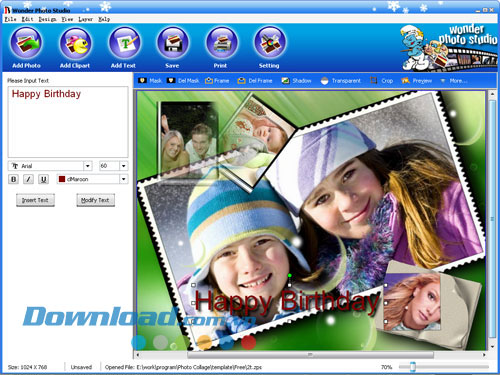Open the Add Clipart tool

tap(75, 43)
